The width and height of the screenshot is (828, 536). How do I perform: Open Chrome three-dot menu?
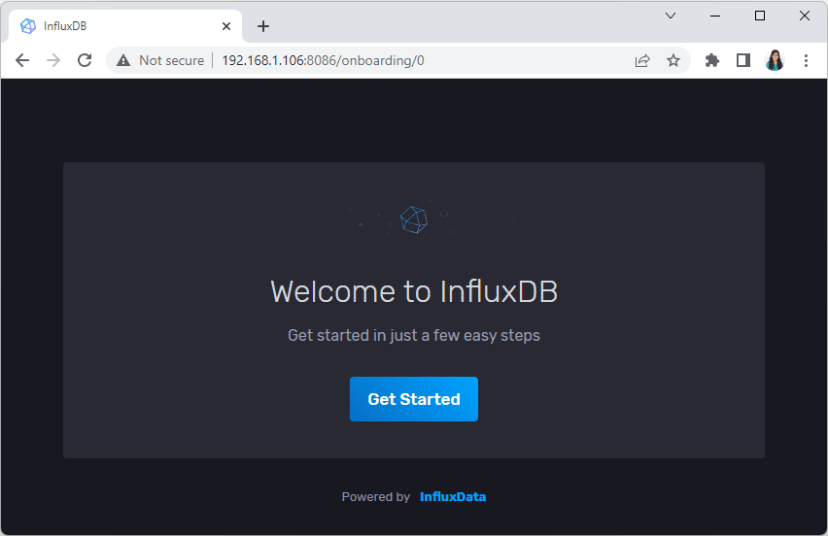pyautogui.click(x=806, y=60)
